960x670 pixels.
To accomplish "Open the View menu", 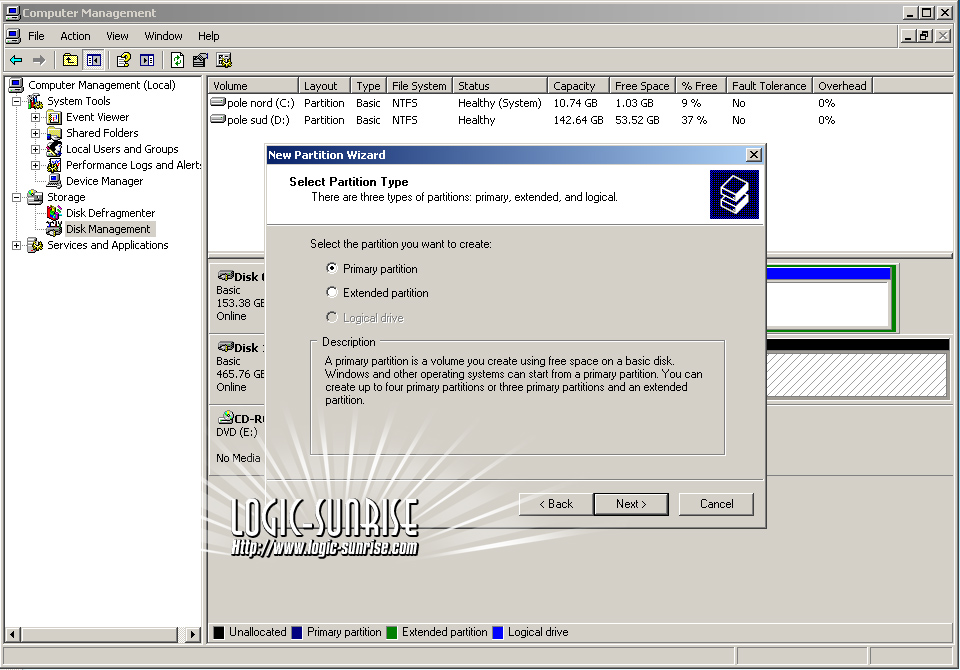I will (x=117, y=36).
